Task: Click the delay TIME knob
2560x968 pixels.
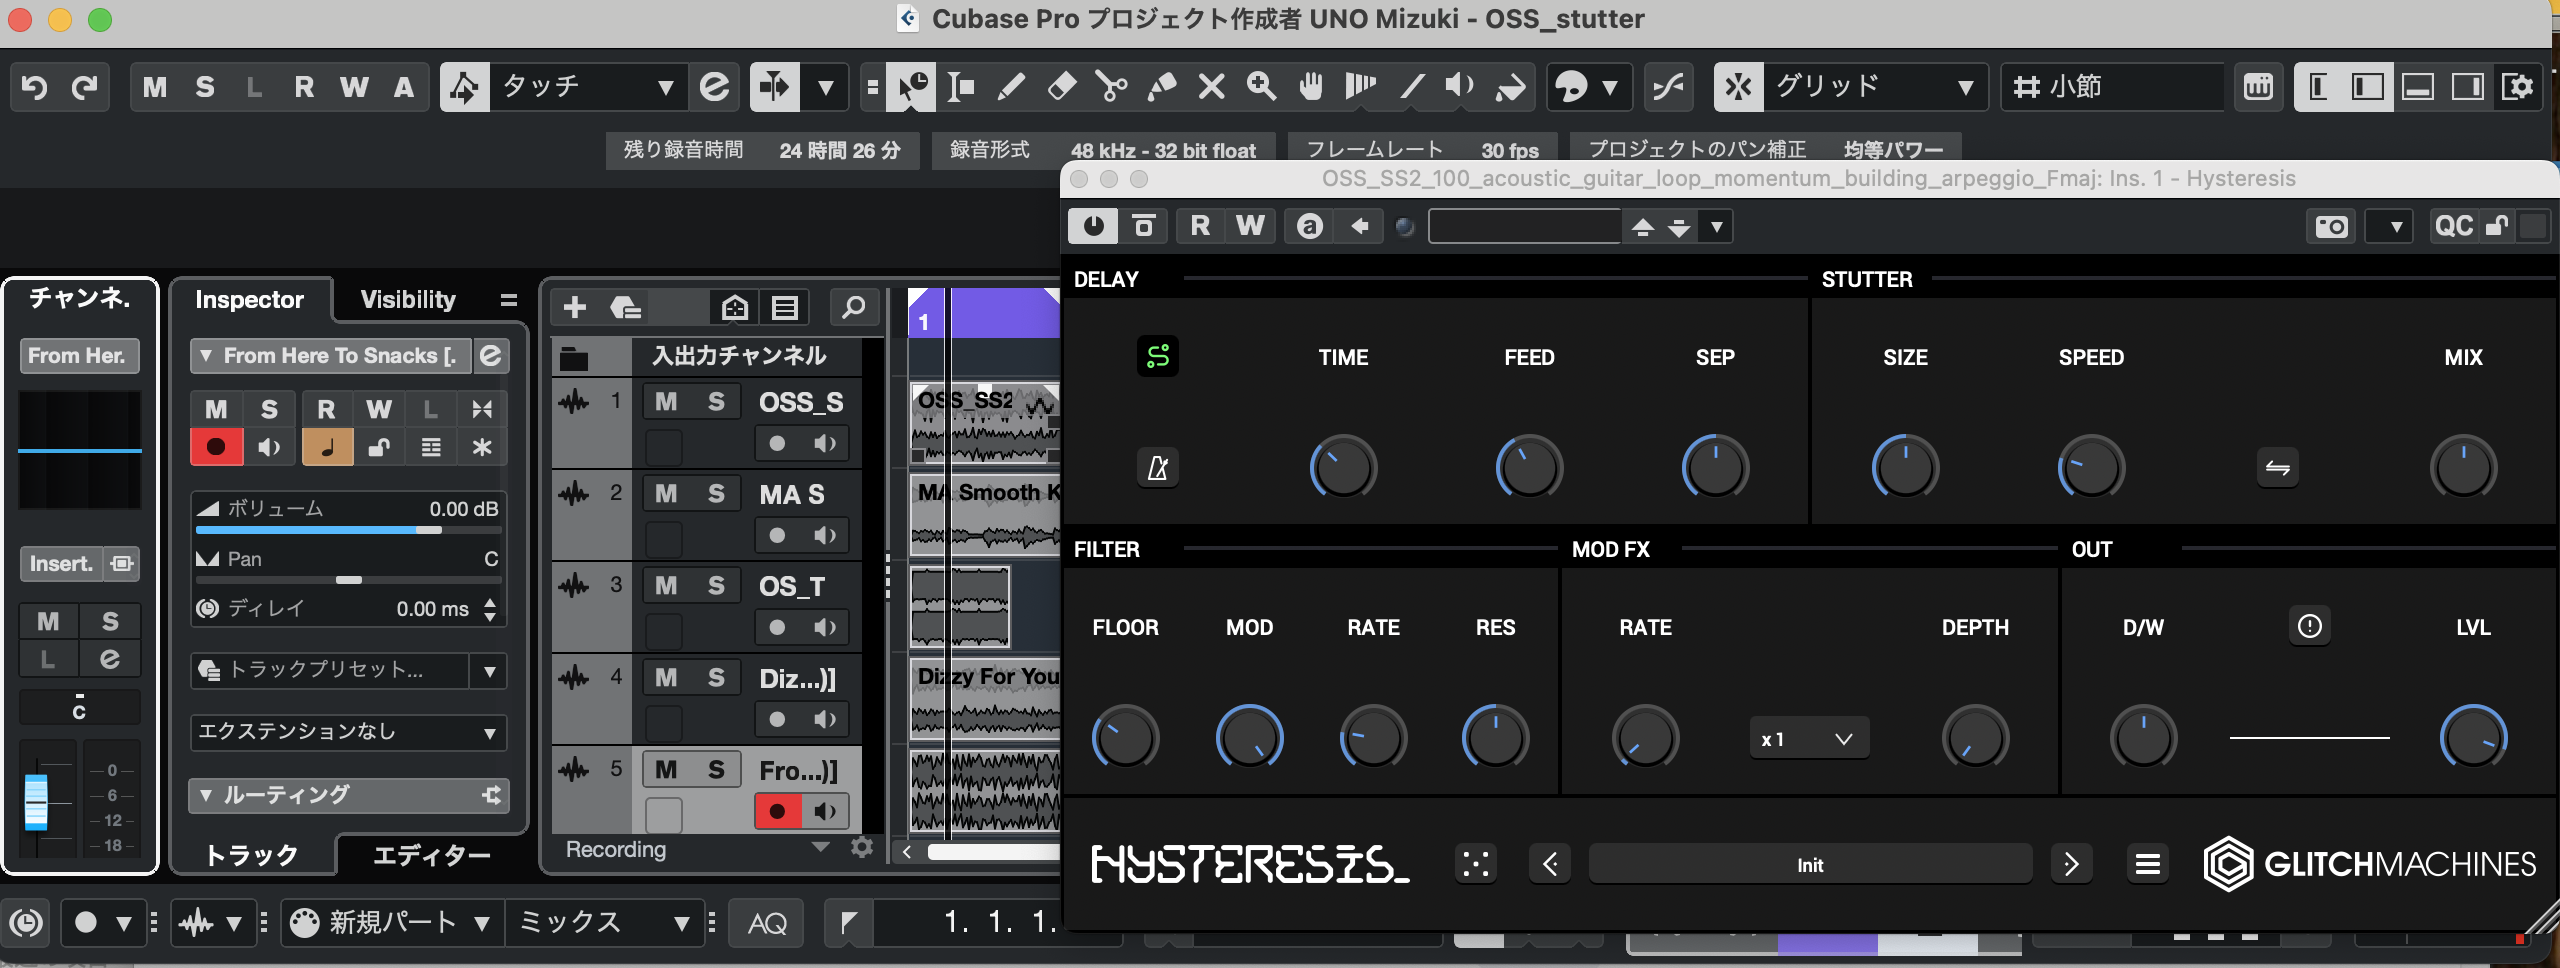Action: pyautogui.click(x=1343, y=467)
